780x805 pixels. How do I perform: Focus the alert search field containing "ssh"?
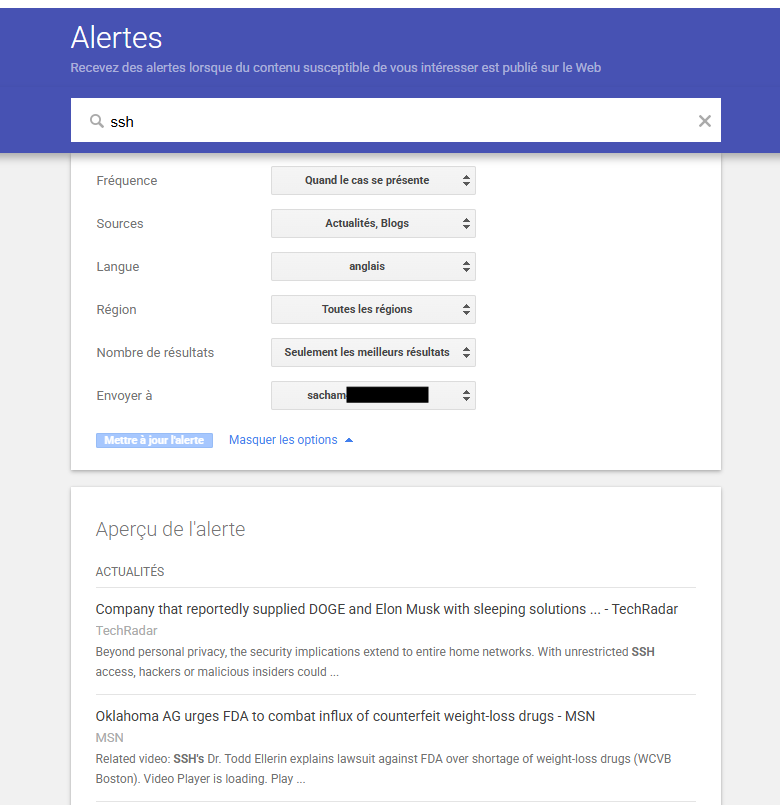tap(400, 121)
